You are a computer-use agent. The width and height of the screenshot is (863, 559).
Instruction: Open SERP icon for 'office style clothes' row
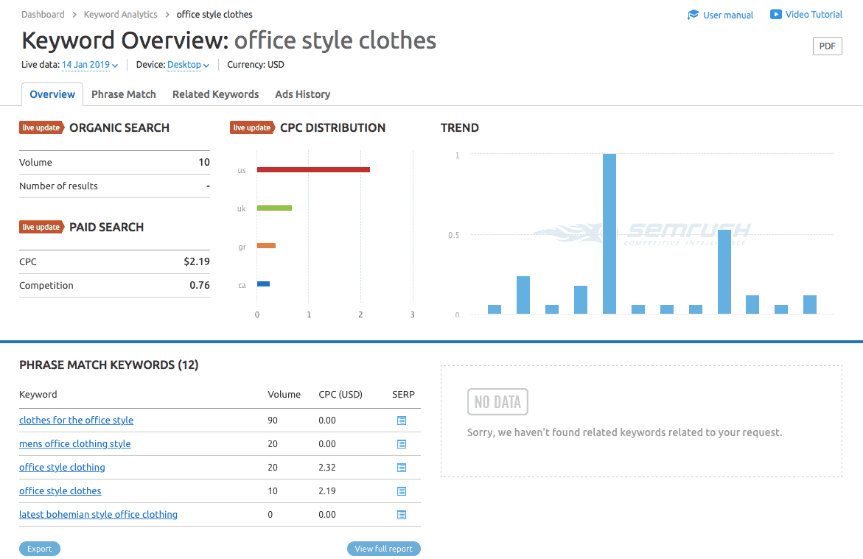point(402,491)
